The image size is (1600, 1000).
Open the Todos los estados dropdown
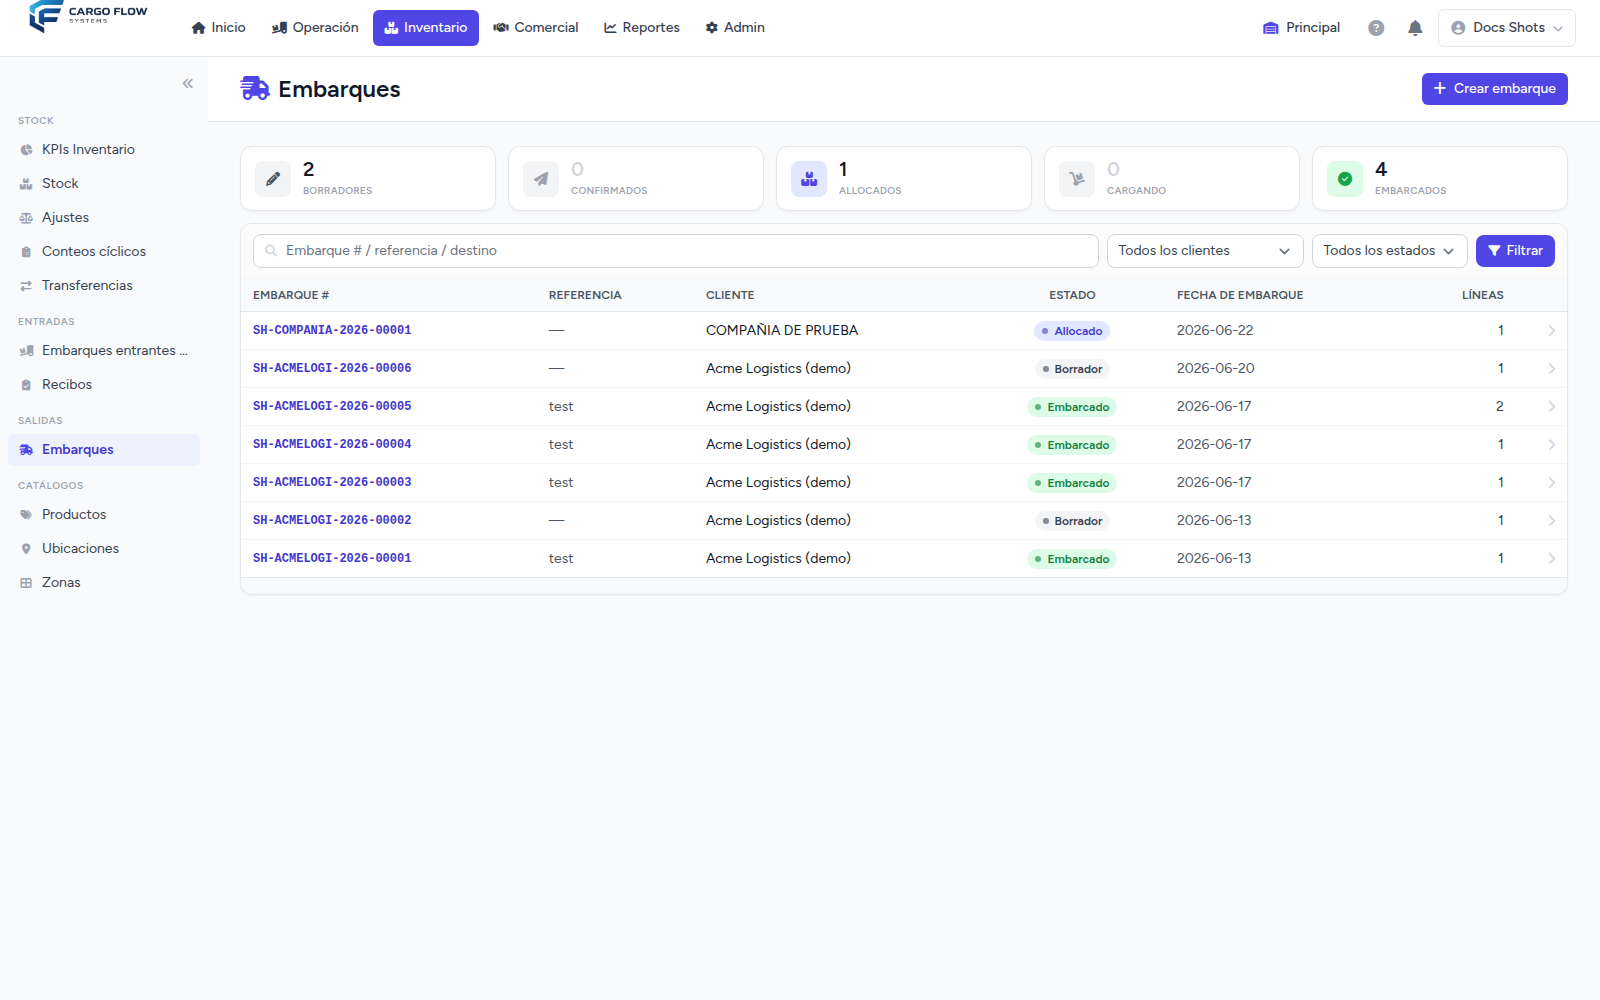[x=1389, y=251]
